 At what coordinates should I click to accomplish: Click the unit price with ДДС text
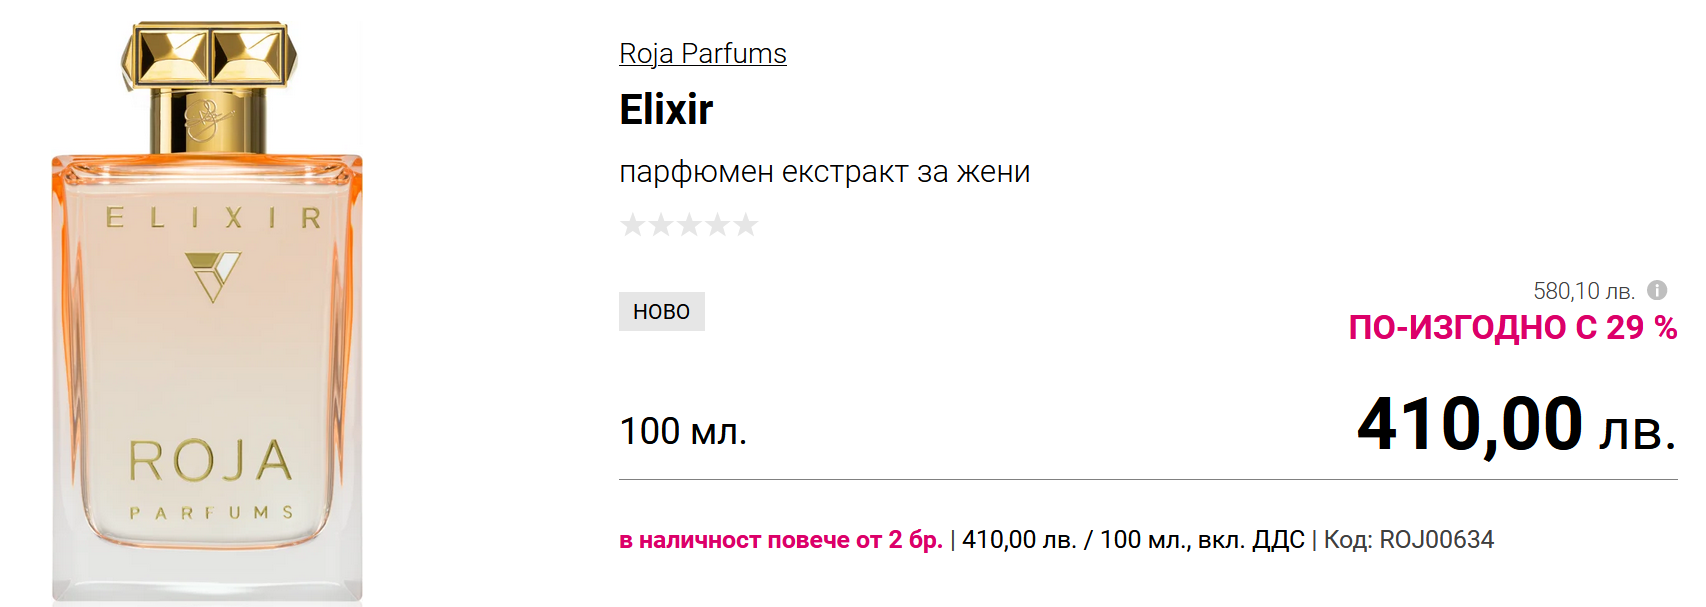(x=1132, y=540)
